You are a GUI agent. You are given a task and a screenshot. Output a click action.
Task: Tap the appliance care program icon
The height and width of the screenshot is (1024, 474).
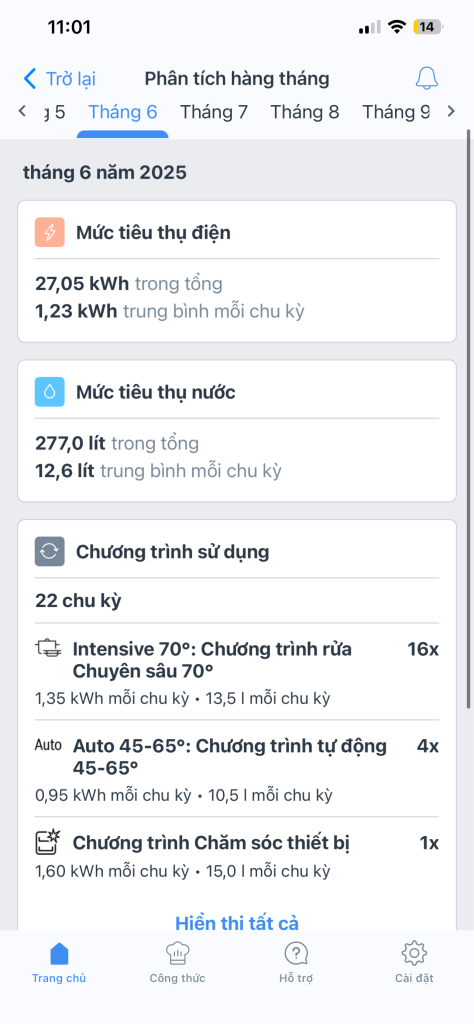[48, 842]
